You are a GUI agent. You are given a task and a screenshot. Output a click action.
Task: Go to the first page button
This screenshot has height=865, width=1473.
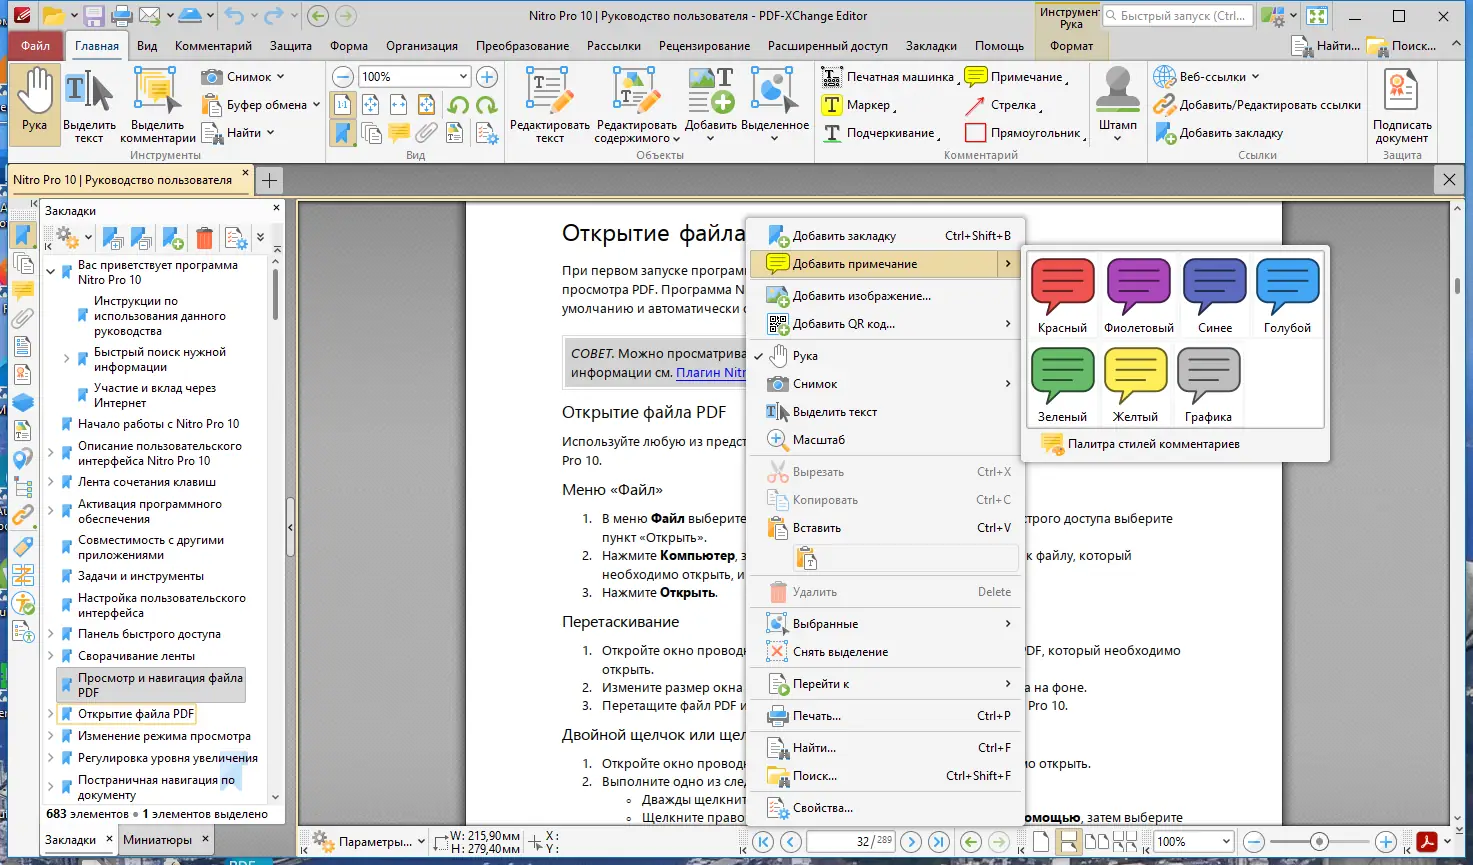[763, 842]
